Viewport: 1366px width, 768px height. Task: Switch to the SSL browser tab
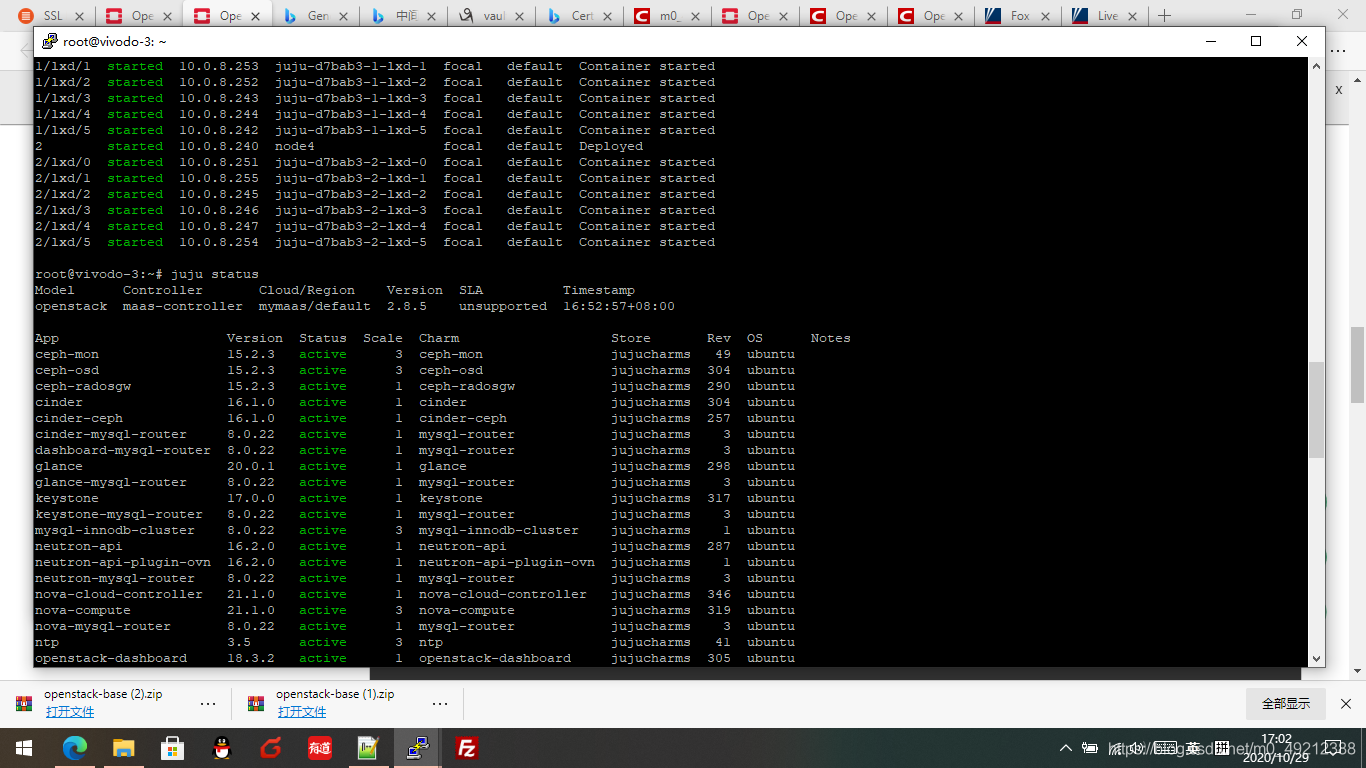50,16
